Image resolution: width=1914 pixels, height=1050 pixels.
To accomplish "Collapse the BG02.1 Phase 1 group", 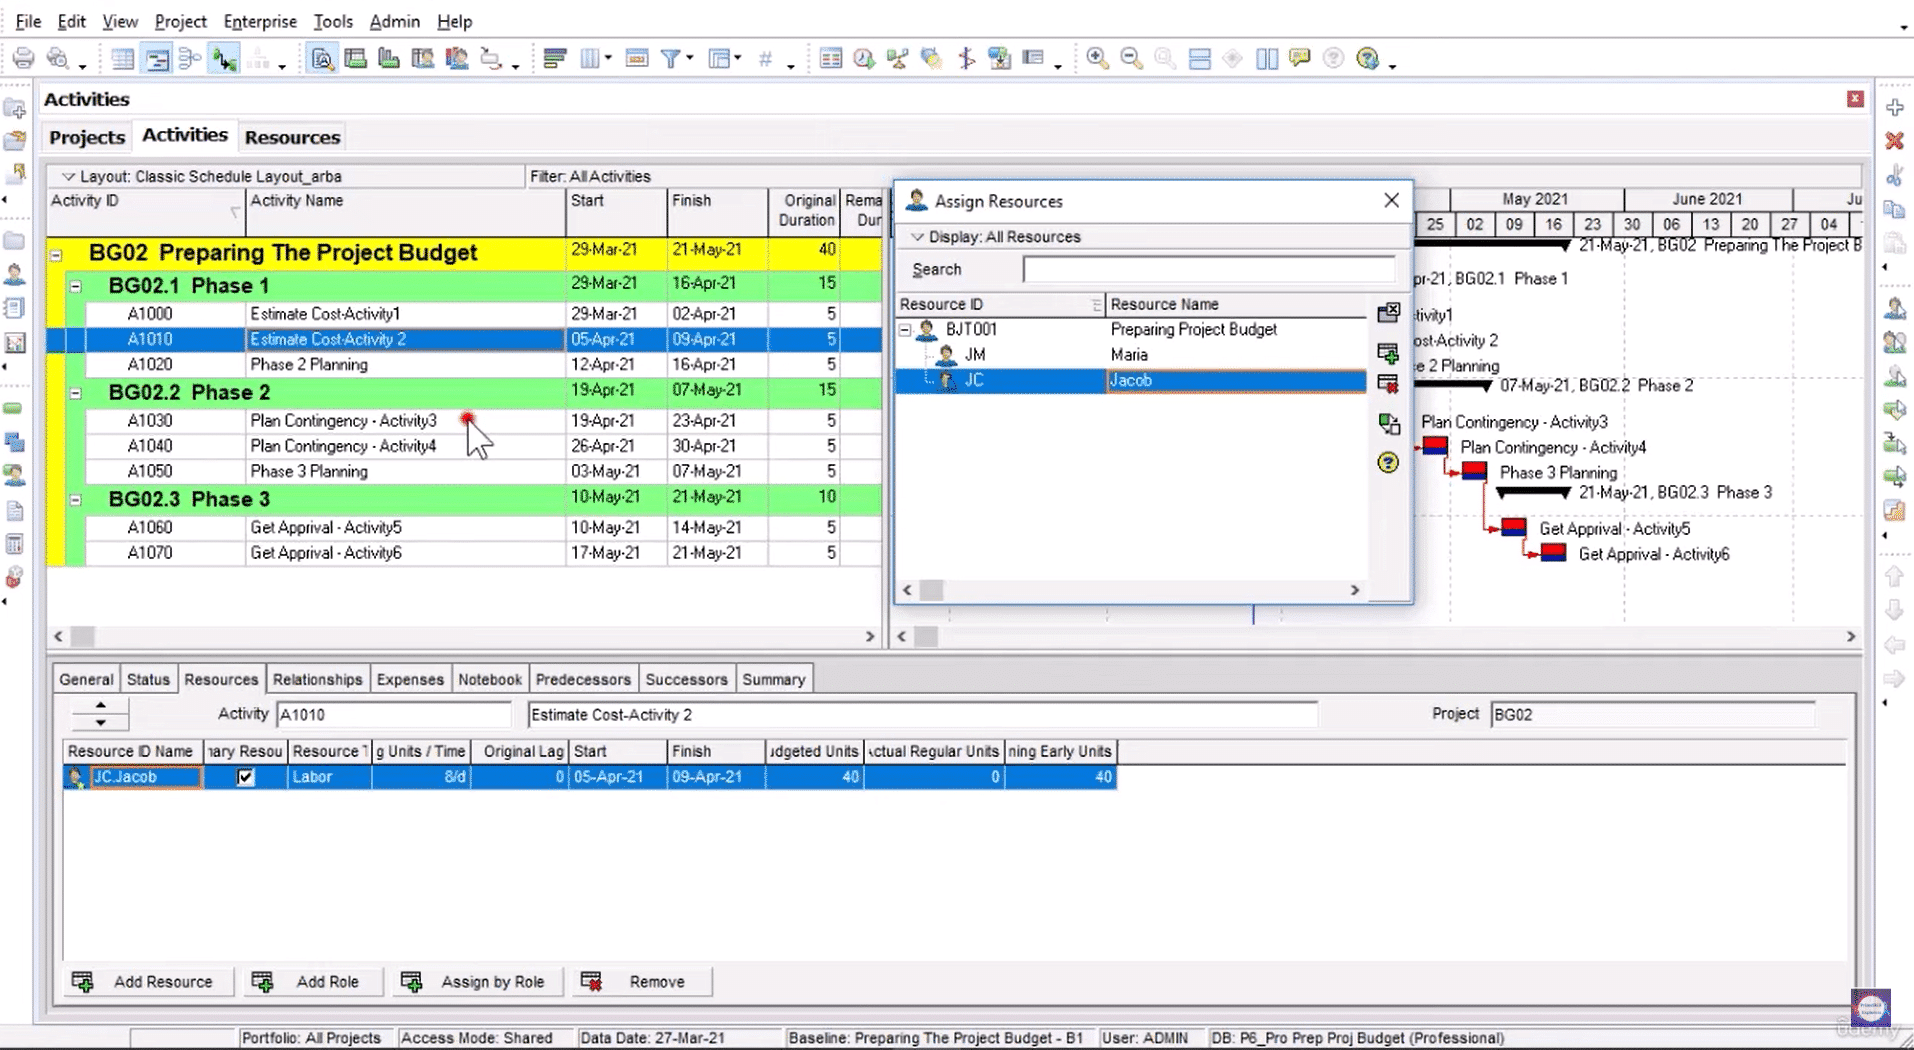I will point(77,286).
